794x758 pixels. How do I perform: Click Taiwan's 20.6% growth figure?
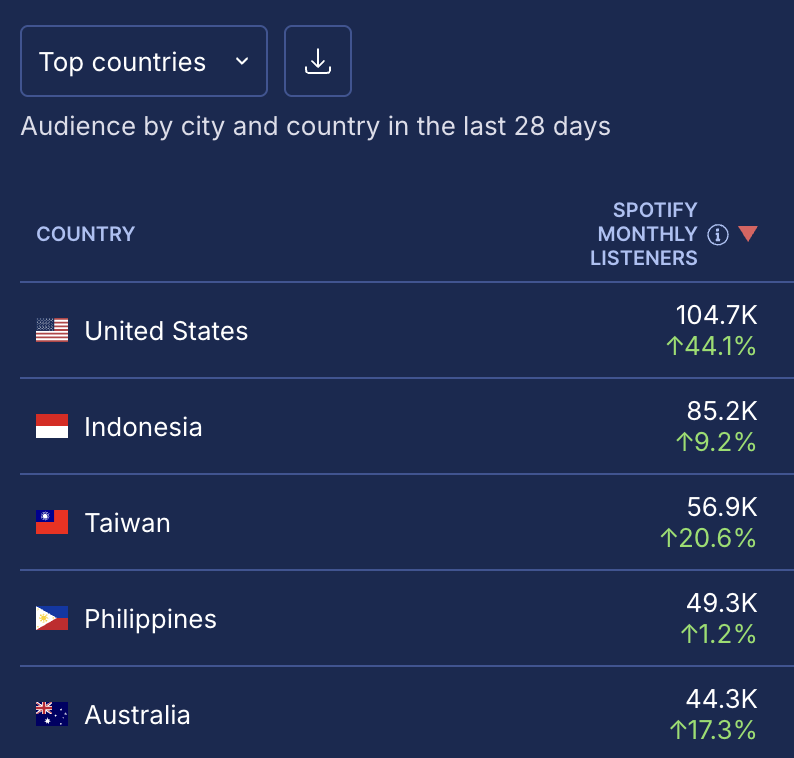click(x=708, y=538)
